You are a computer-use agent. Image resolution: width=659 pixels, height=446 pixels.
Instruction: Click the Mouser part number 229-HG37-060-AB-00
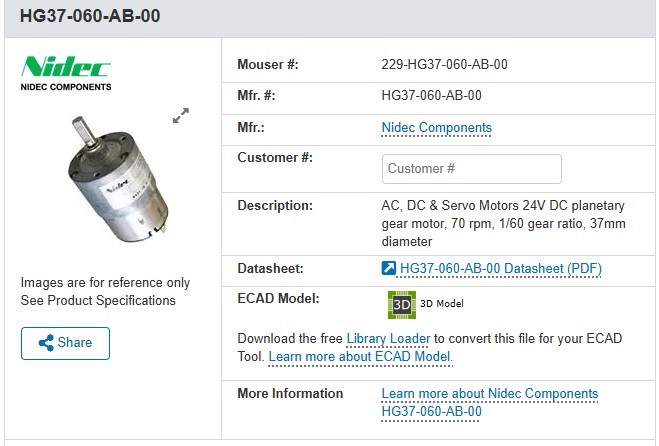coord(444,65)
